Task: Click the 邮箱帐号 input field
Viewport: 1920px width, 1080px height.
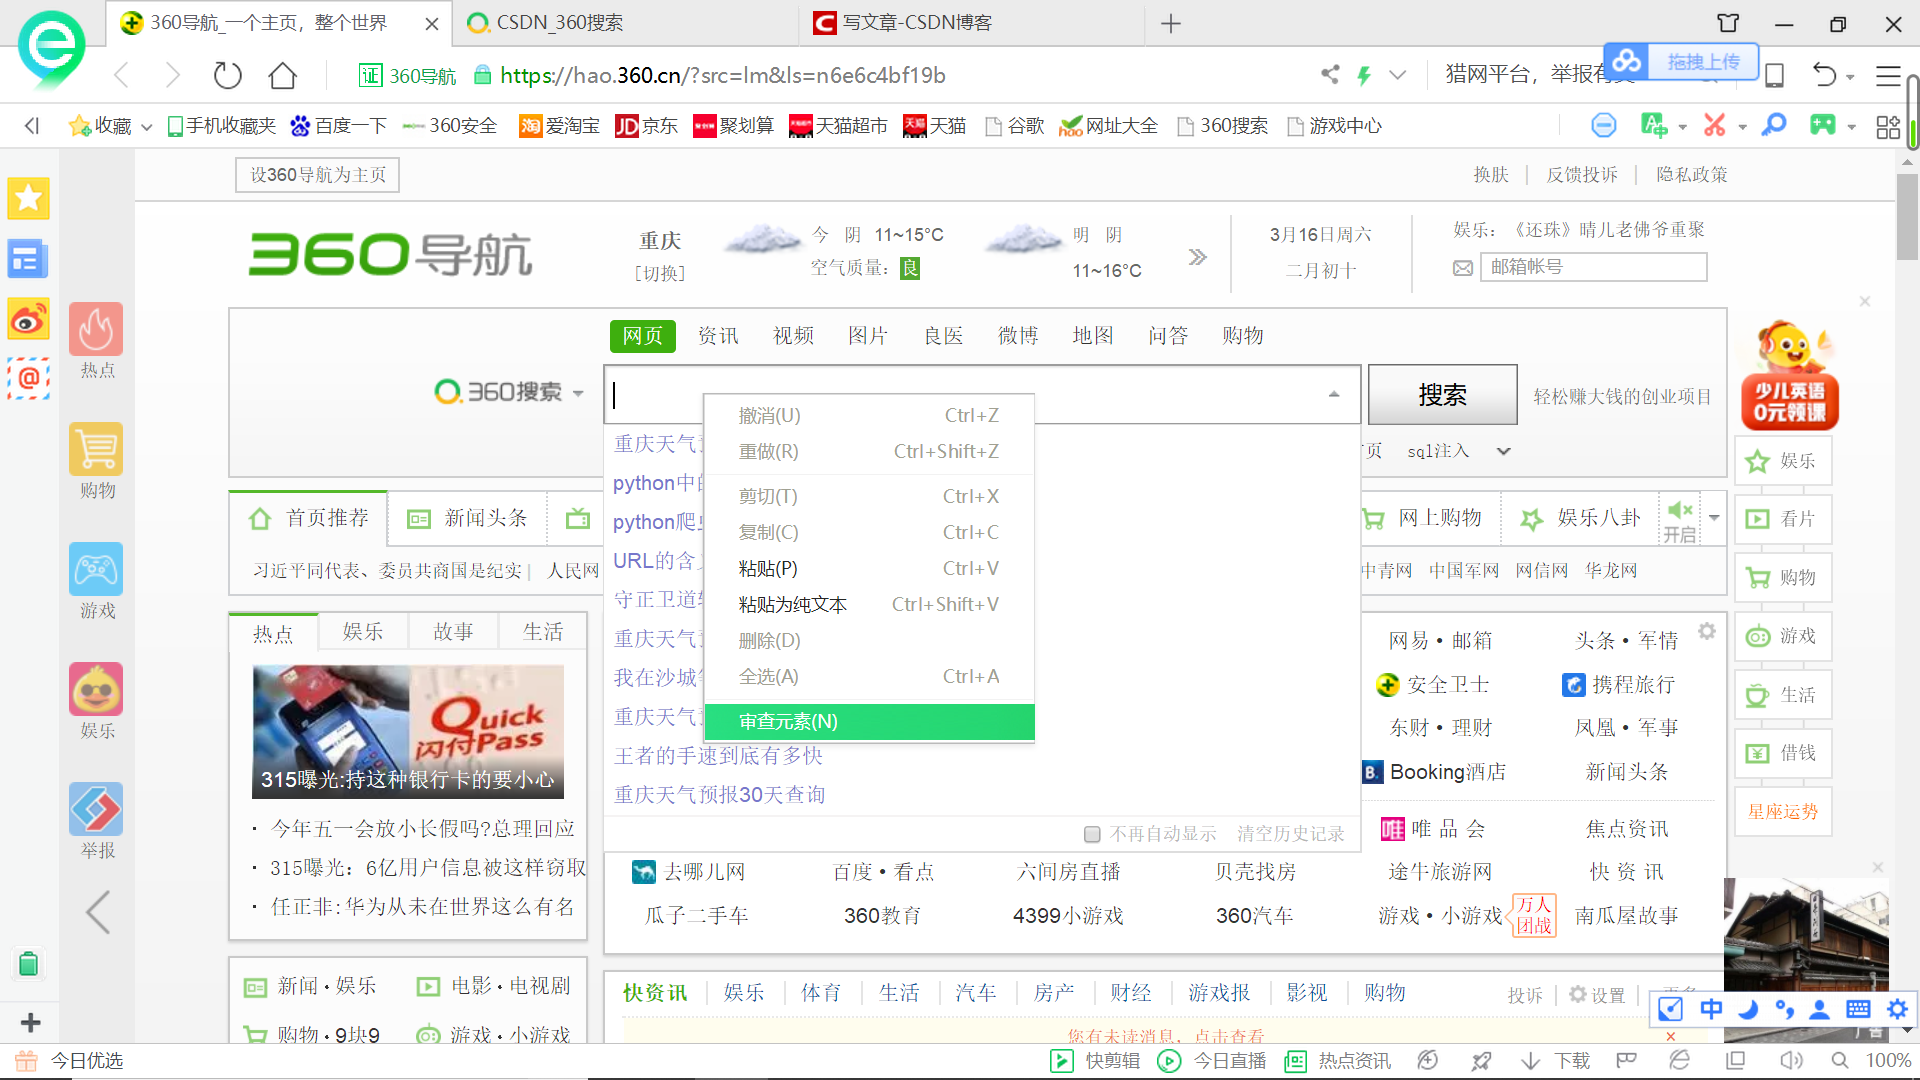Action: [x=1593, y=266]
